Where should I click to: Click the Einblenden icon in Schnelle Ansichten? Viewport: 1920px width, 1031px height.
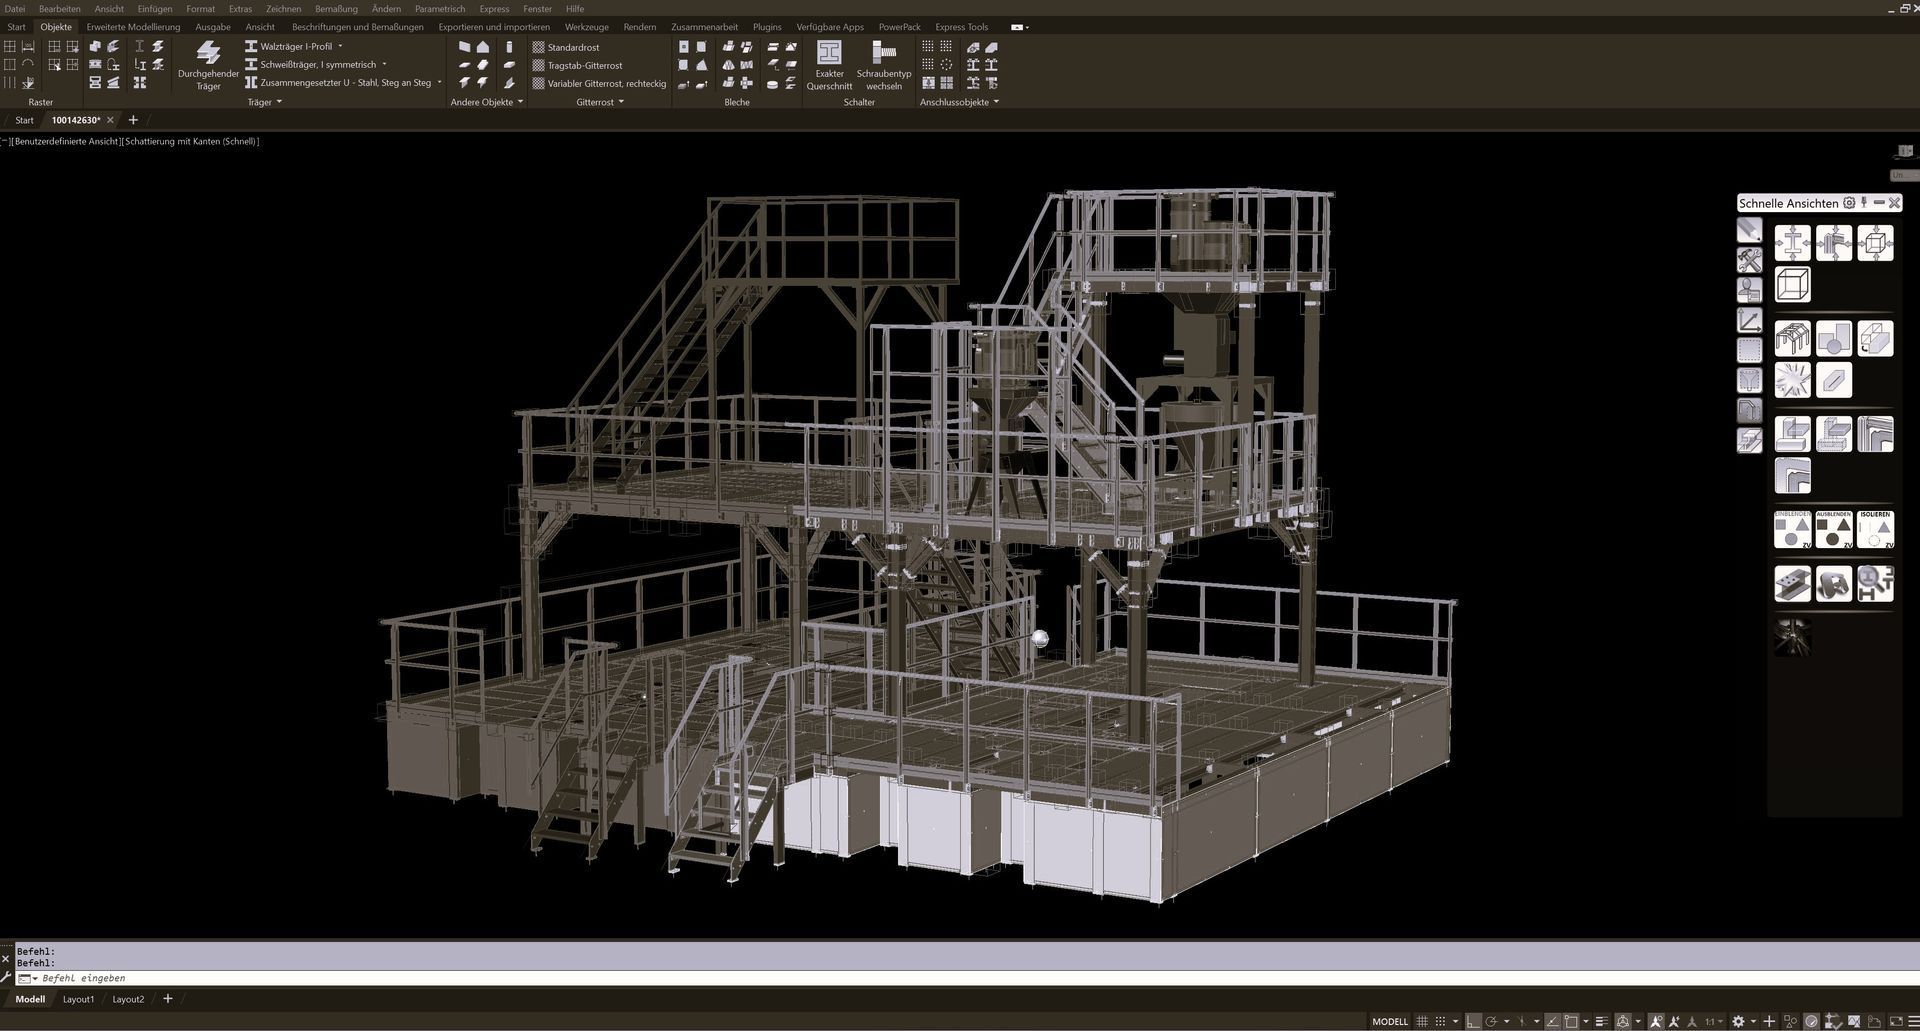pos(1792,530)
